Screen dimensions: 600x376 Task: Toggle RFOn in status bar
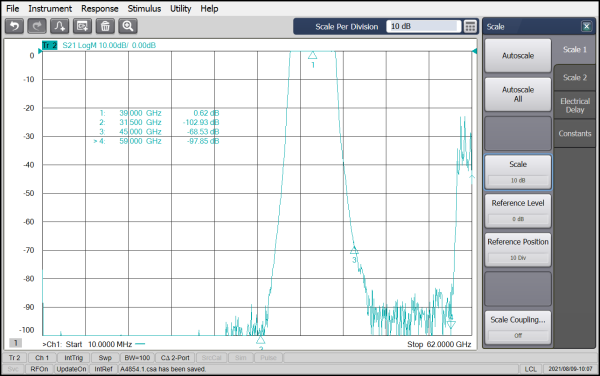pyautogui.click(x=39, y=369)
